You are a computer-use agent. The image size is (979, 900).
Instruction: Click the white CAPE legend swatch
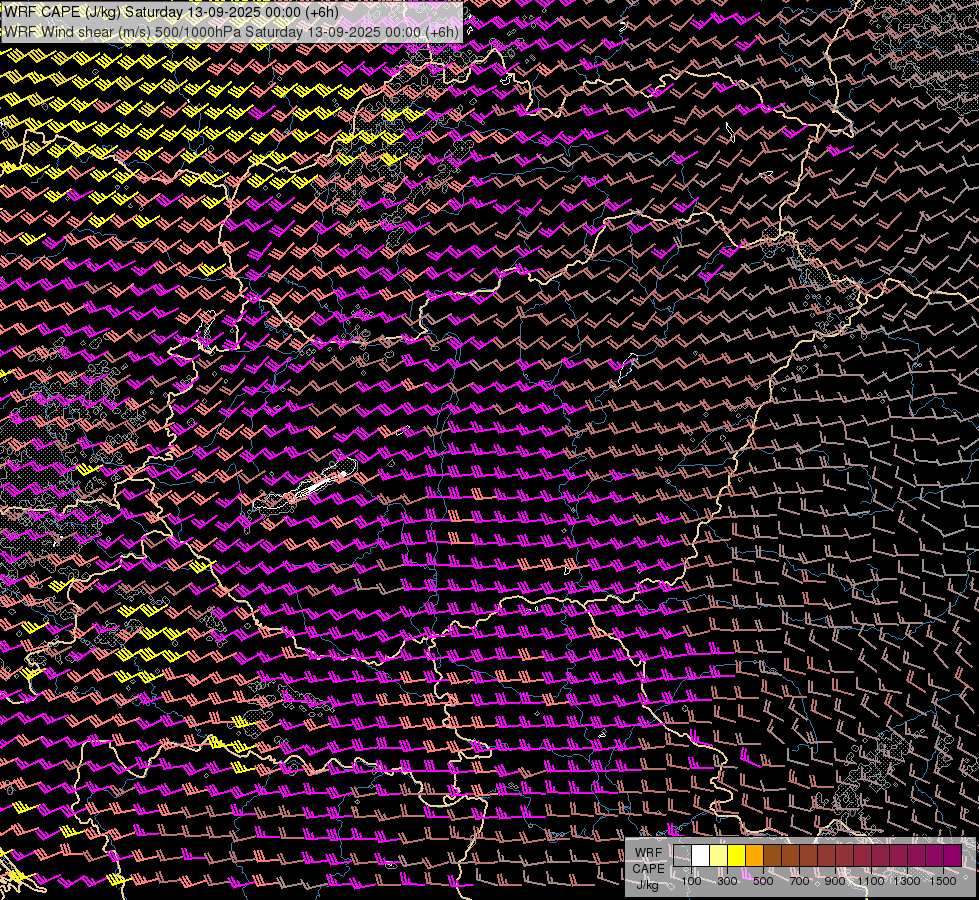pyautogui.click(x=701, y=855)
